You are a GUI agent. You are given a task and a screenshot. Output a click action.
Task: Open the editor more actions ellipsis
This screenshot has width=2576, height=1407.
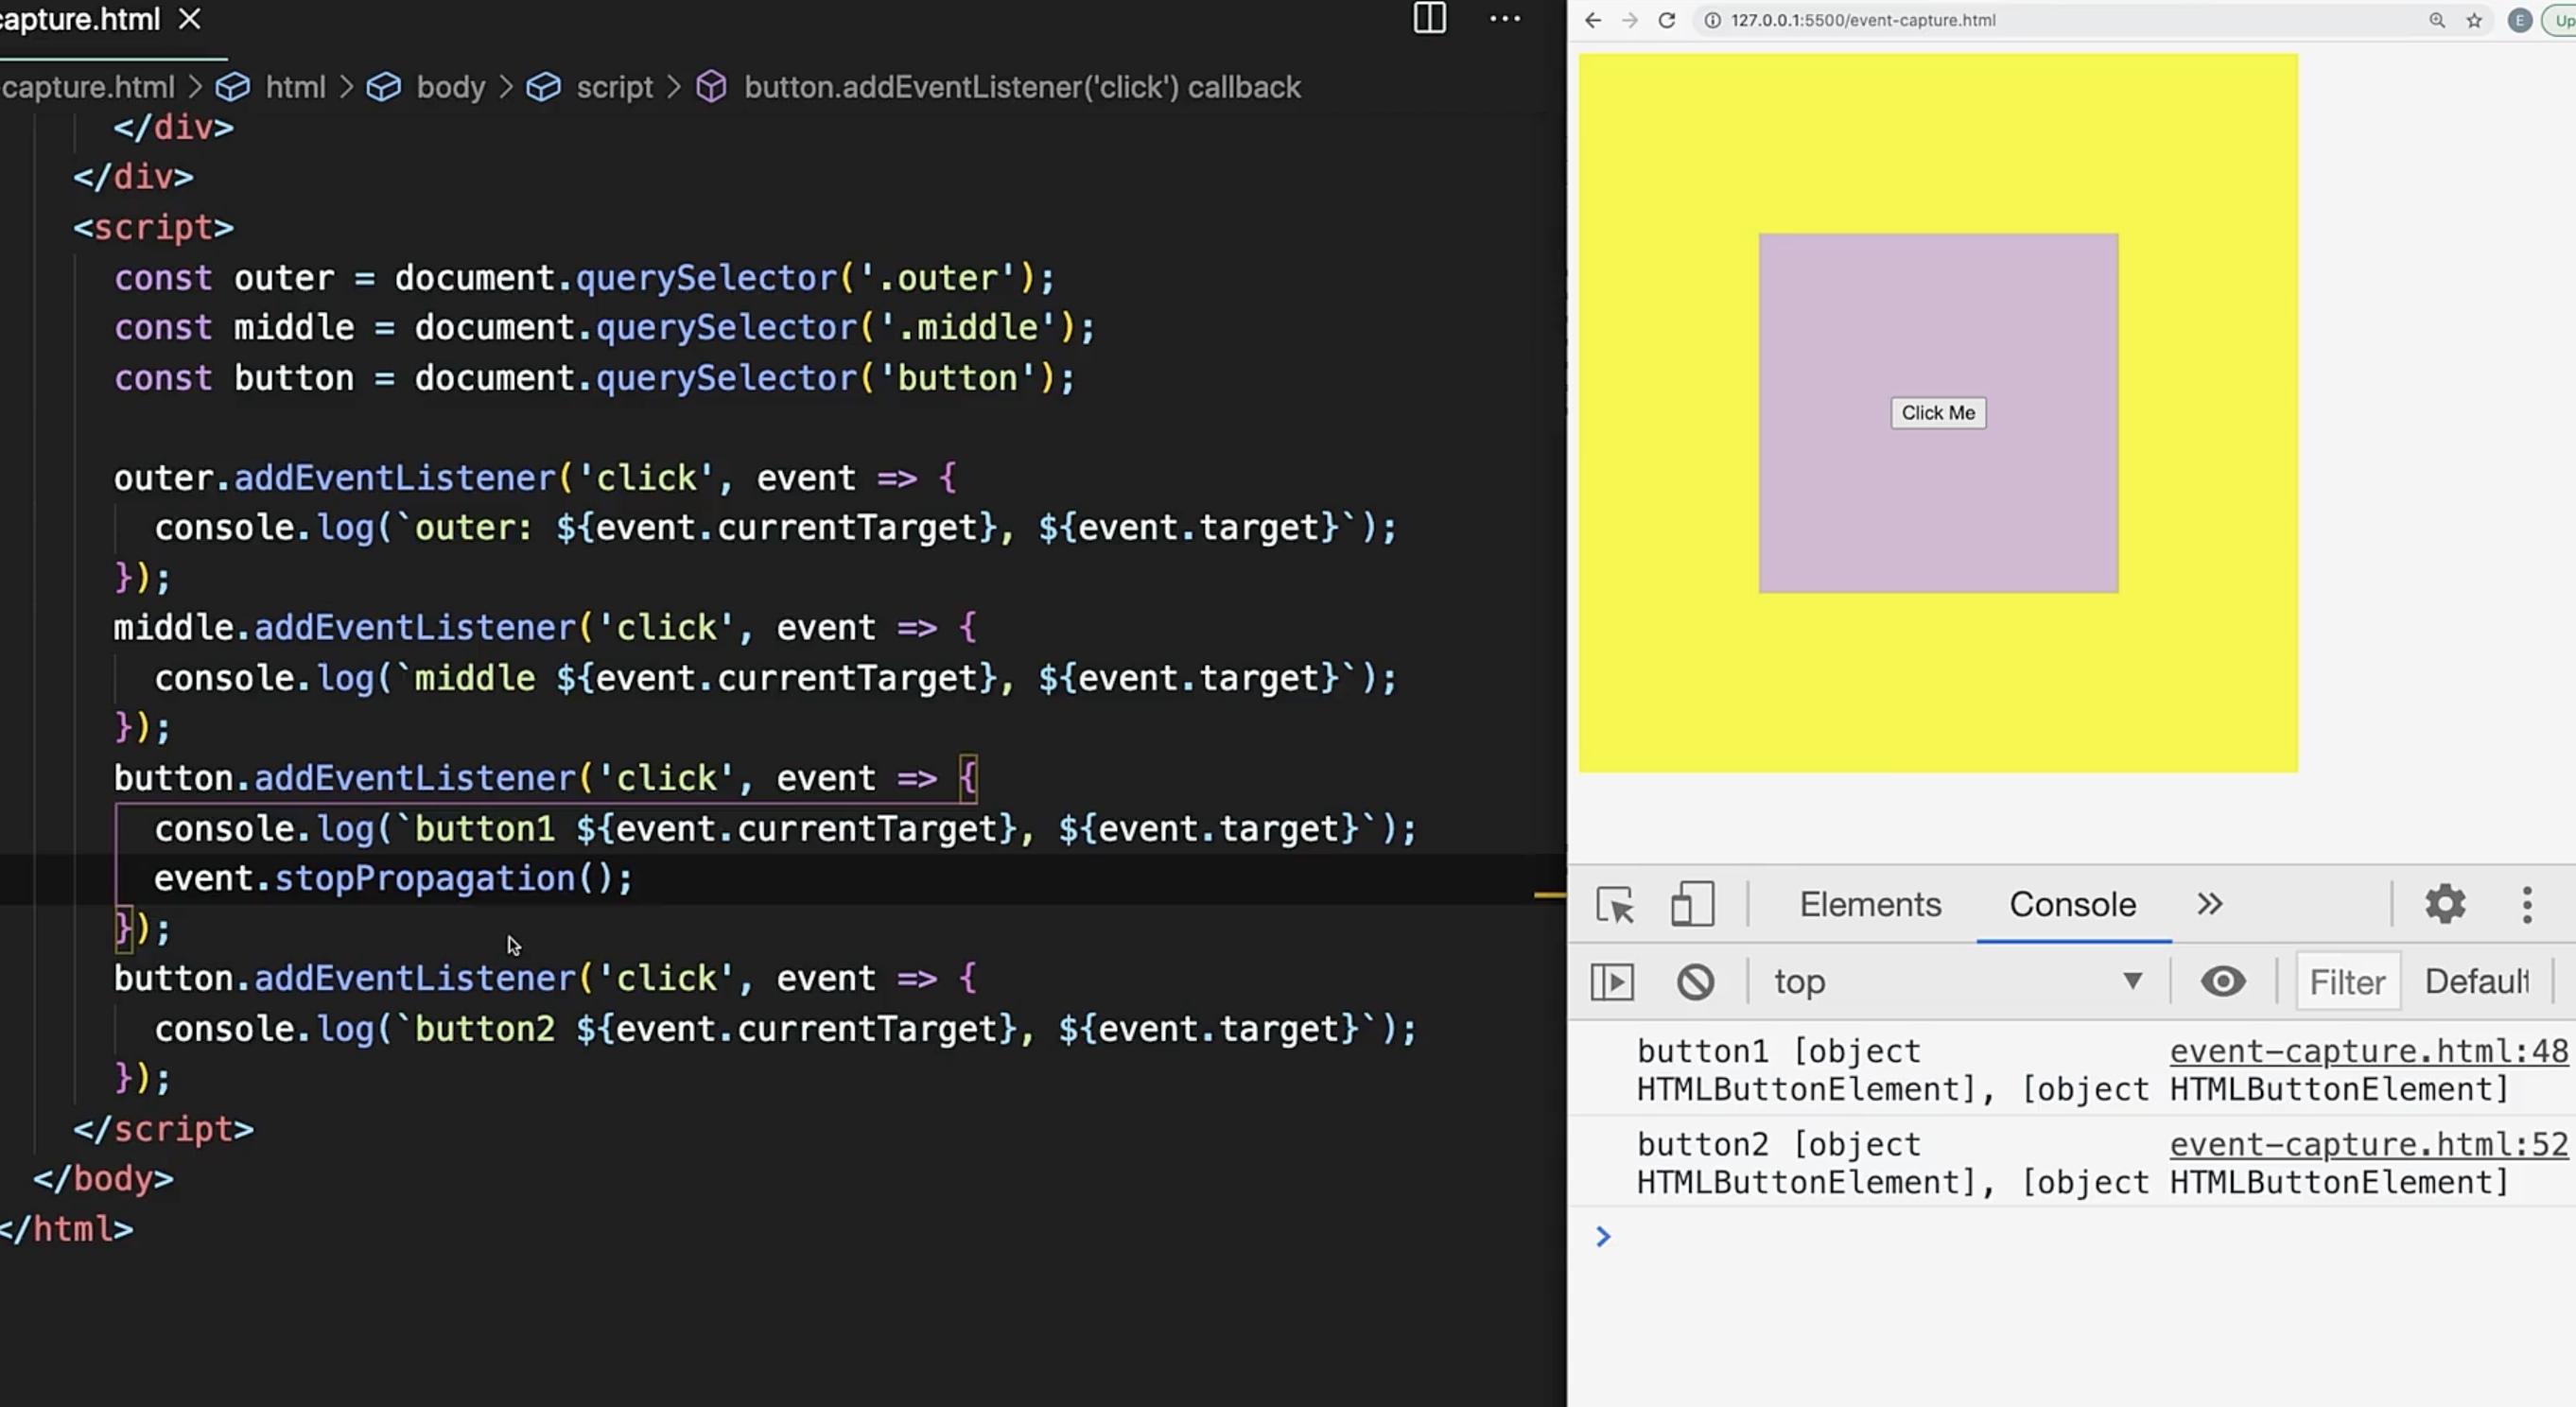[1504, 18]
